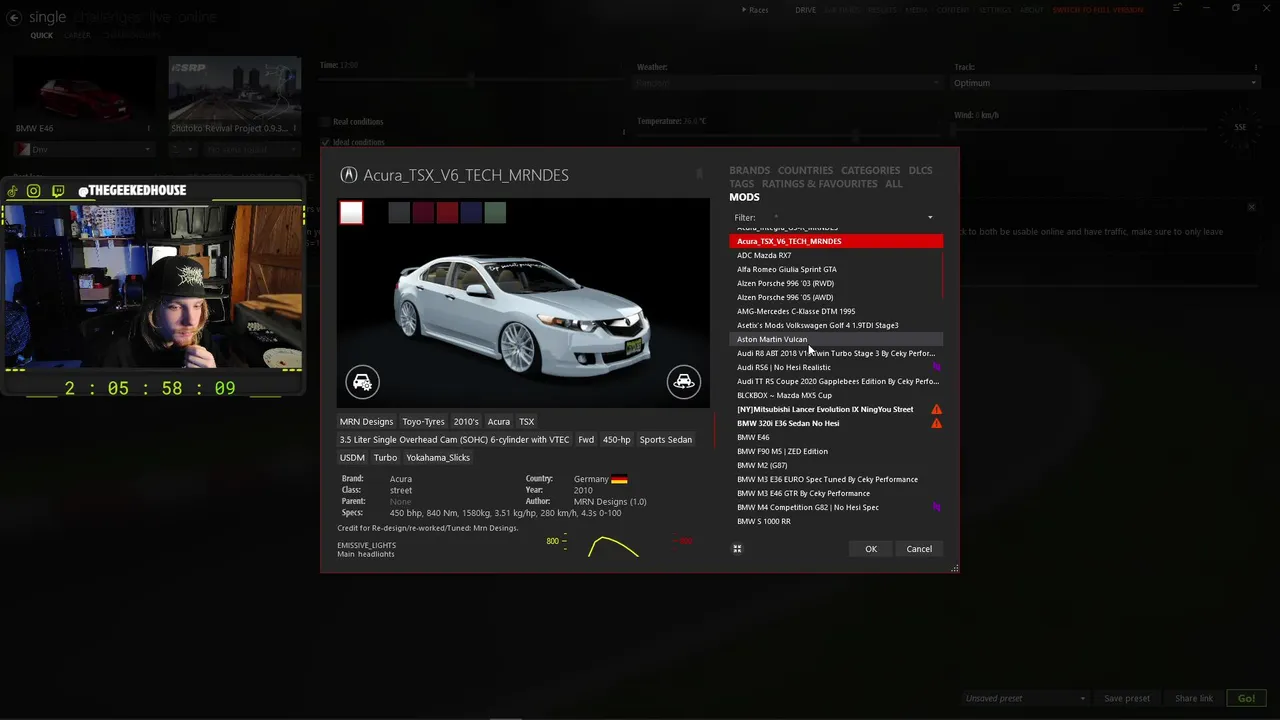This screenshot has height=720, width=1280.
Task: Adjust the Temperature slider
Action: [x=790, y=134]
